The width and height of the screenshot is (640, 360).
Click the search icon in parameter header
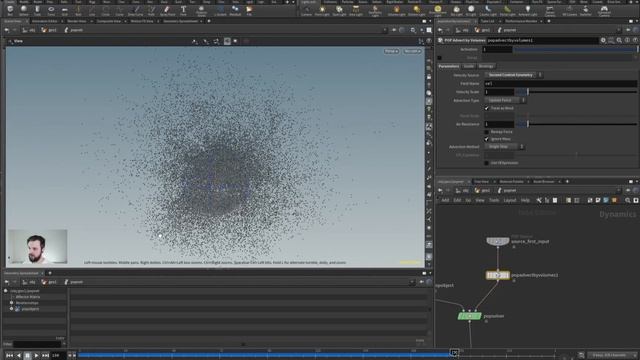[x=619, y=40]
